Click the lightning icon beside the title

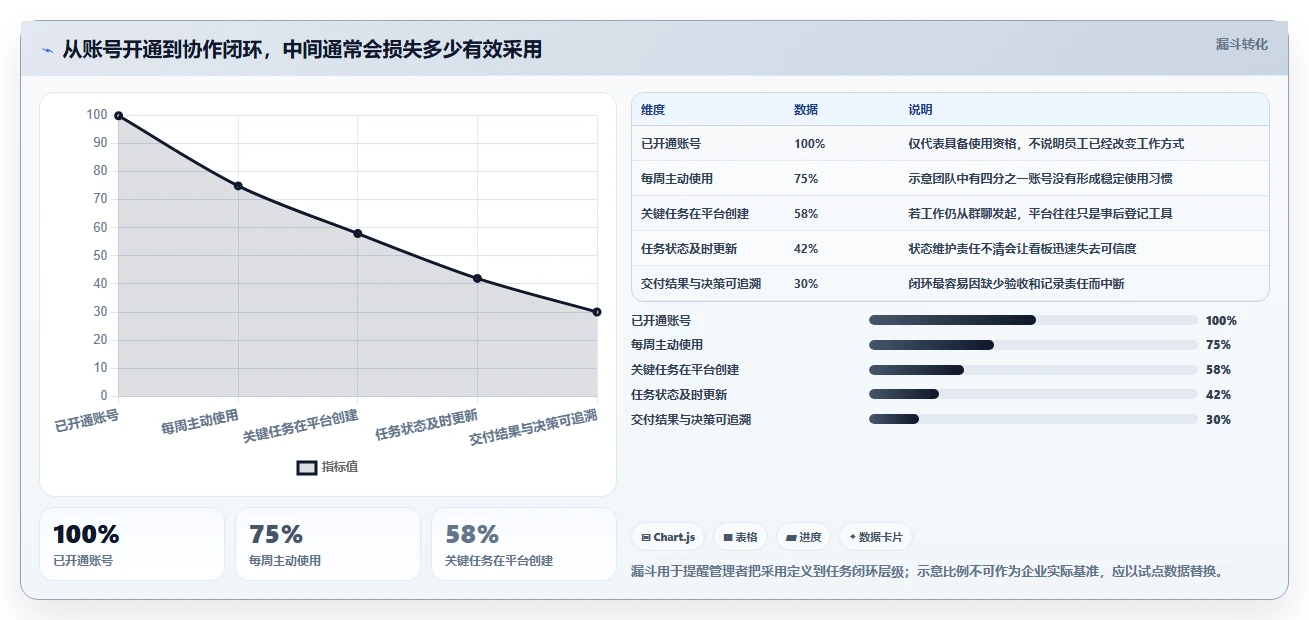click(x=47, y=50)
